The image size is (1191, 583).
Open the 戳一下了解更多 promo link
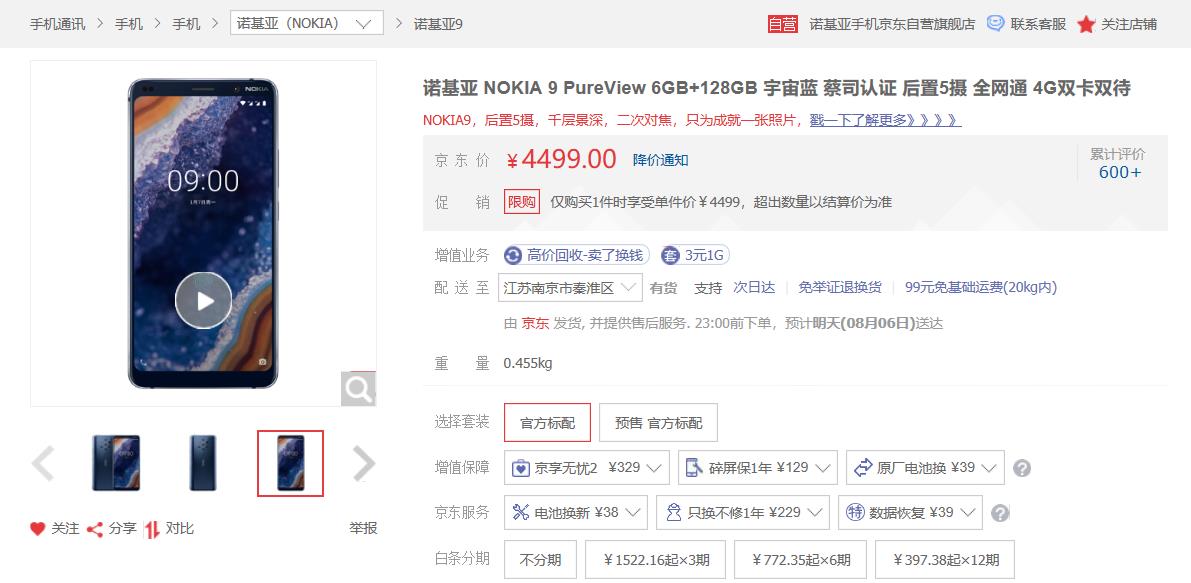(x=886, y=120)
